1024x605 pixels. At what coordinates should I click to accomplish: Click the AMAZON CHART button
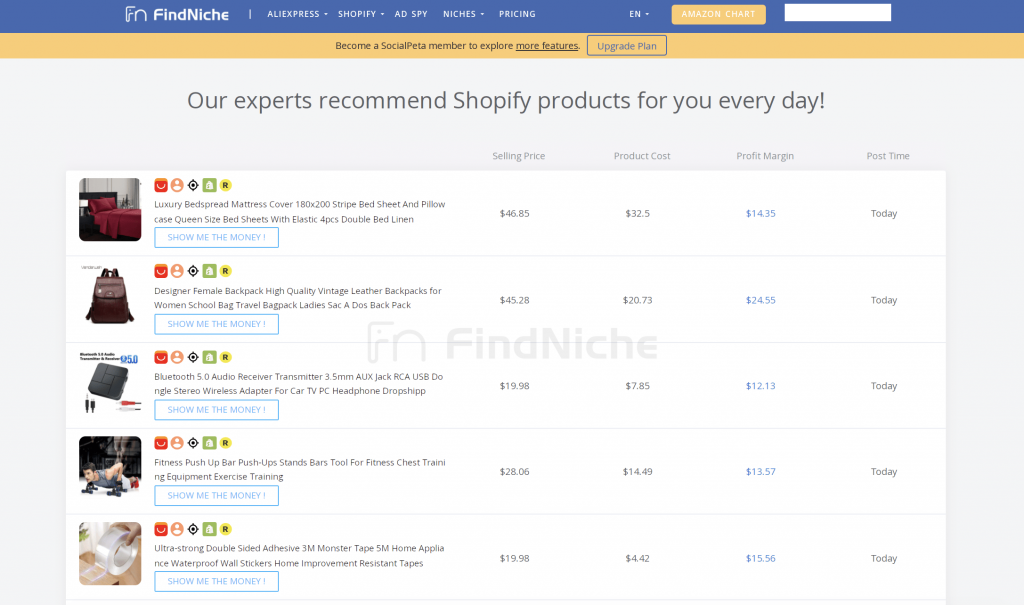coord(718,14)
